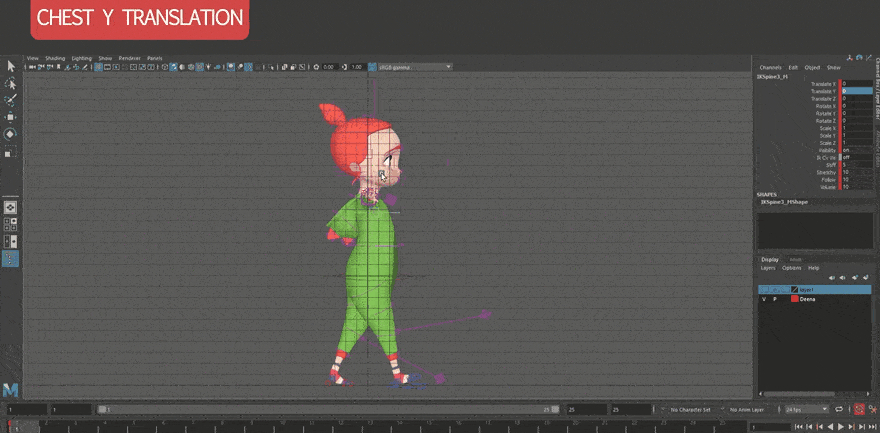880x433 pixels.
Task: Toggle the auto keyframe button
Action: 858,410
